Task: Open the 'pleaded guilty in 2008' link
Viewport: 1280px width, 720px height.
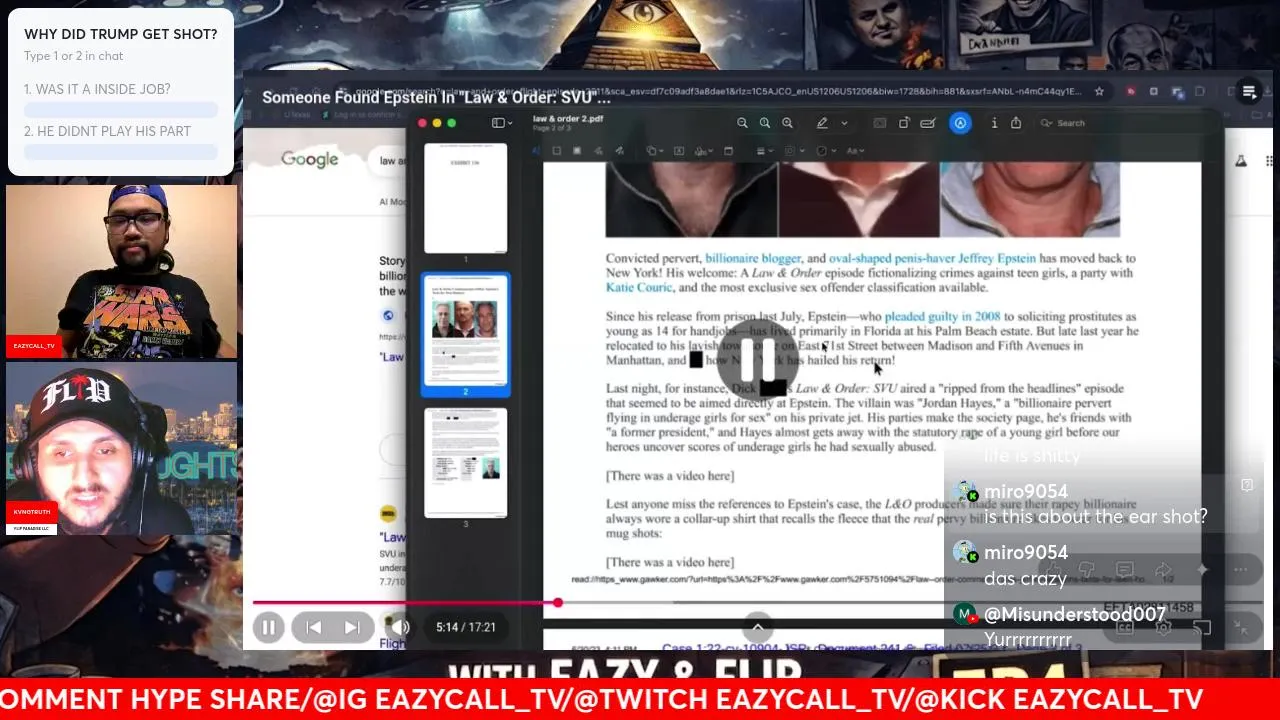Action: (942, 316)
